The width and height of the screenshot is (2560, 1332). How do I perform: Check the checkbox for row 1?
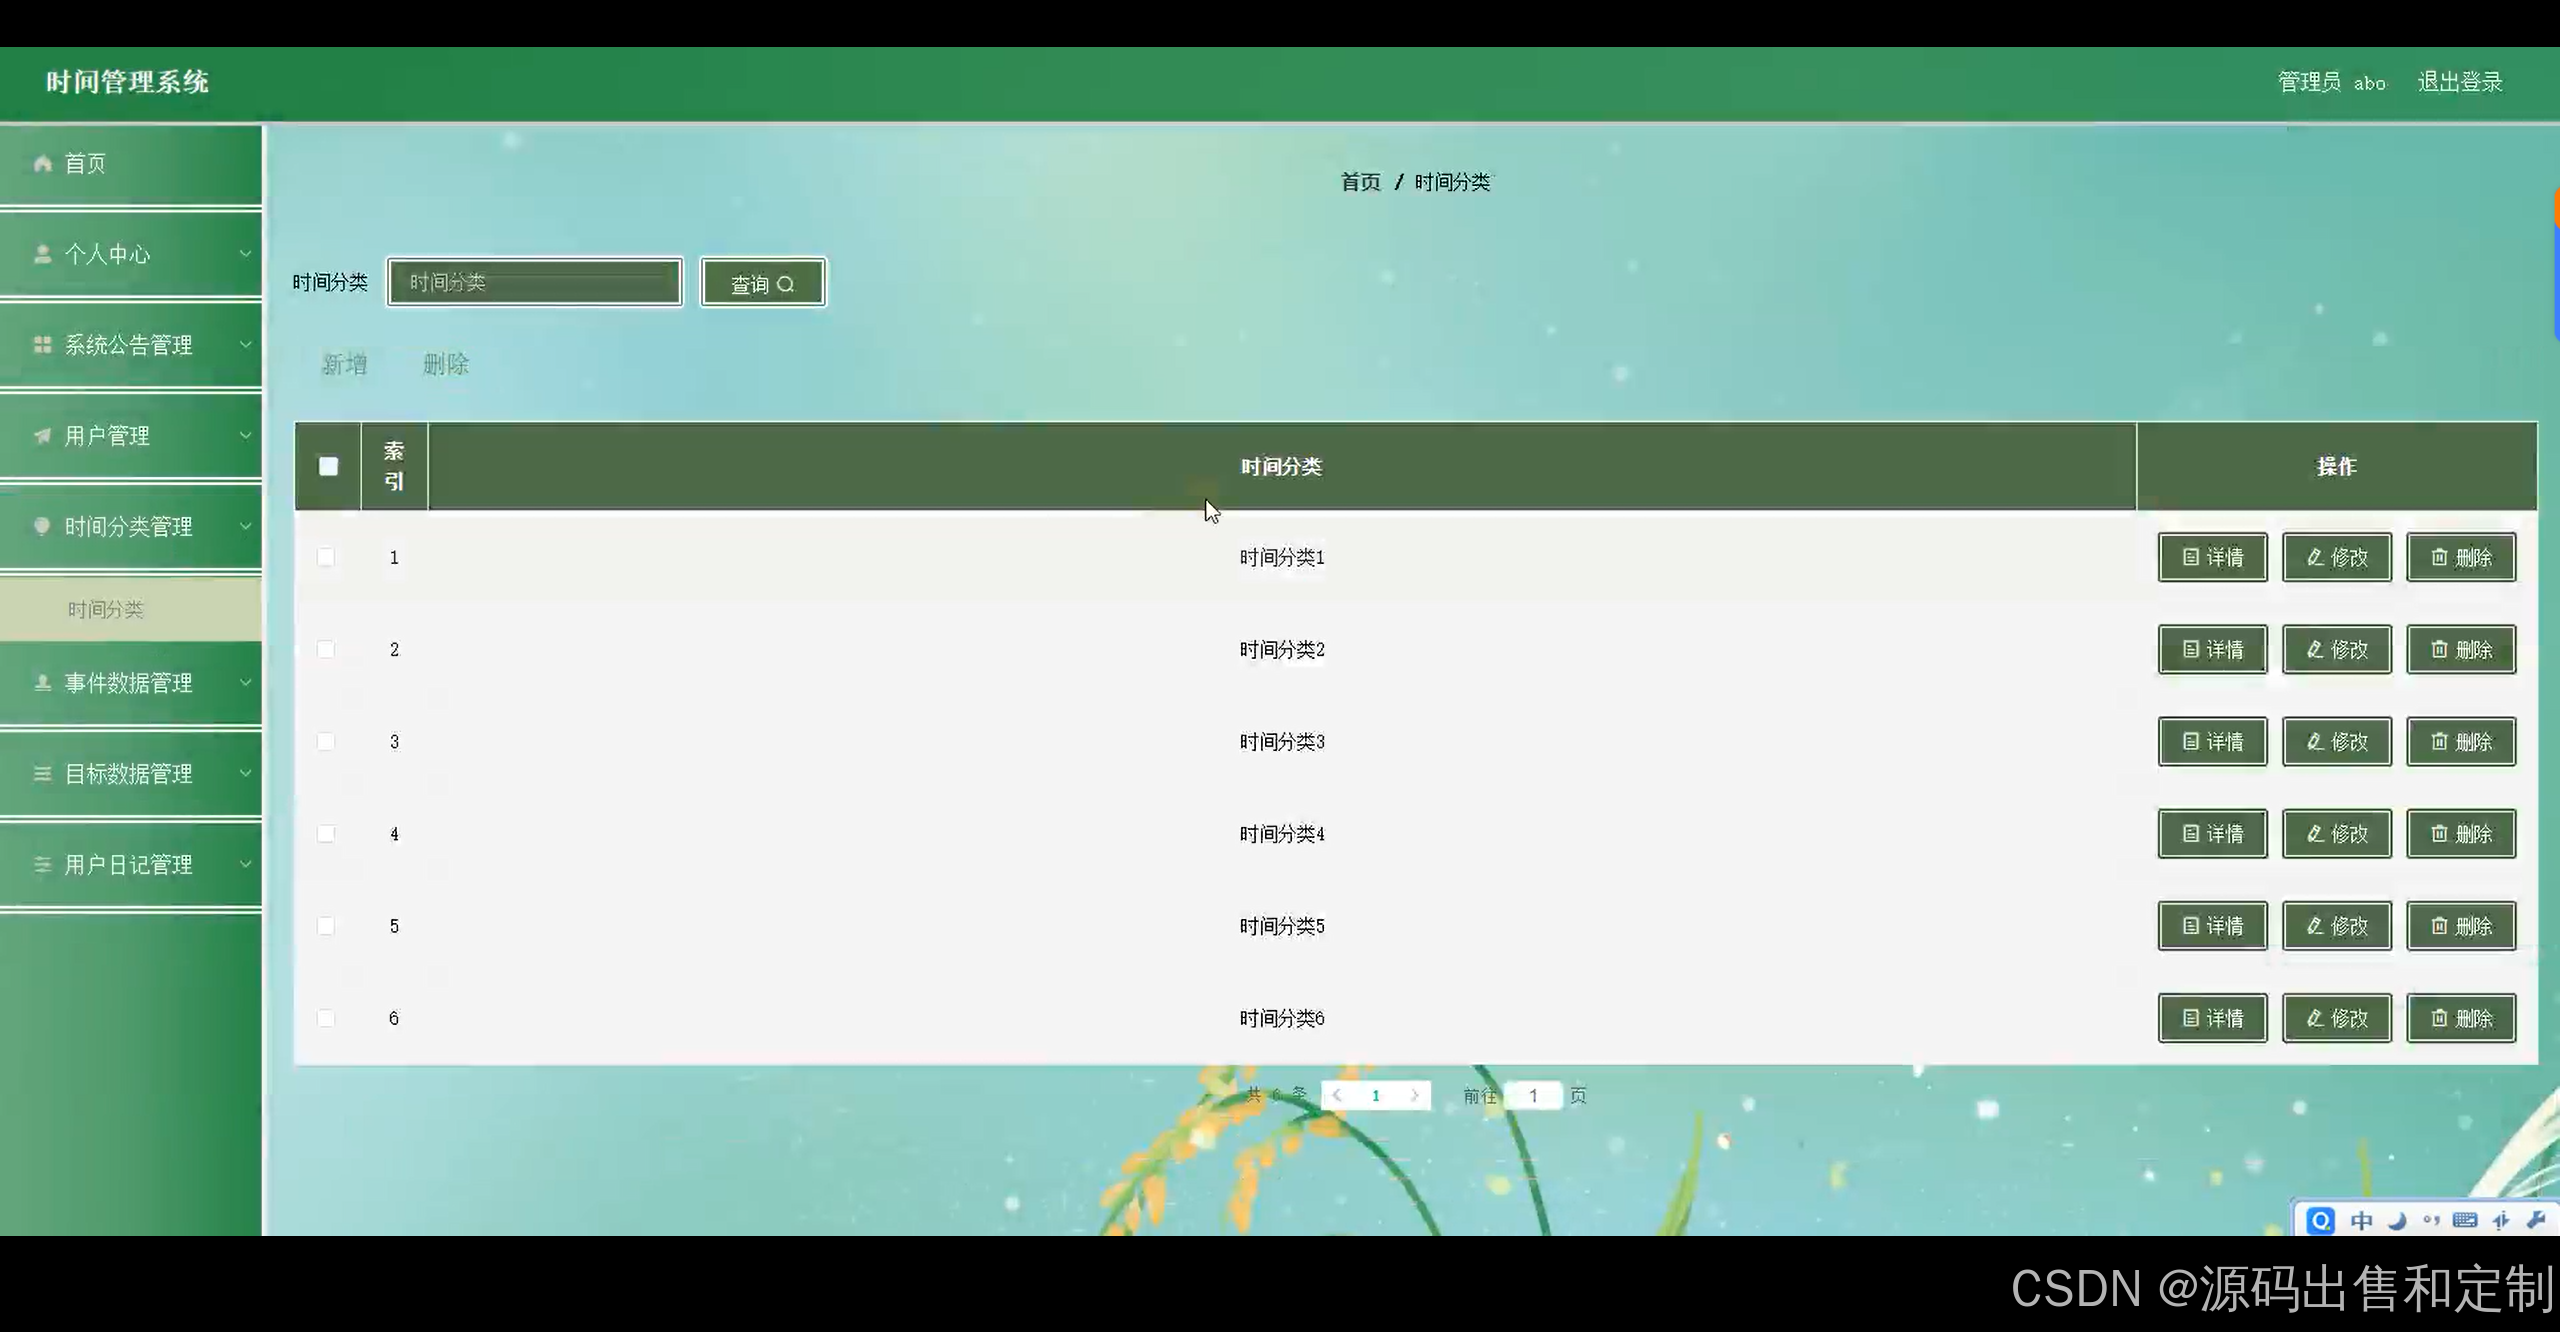point(326,557)
